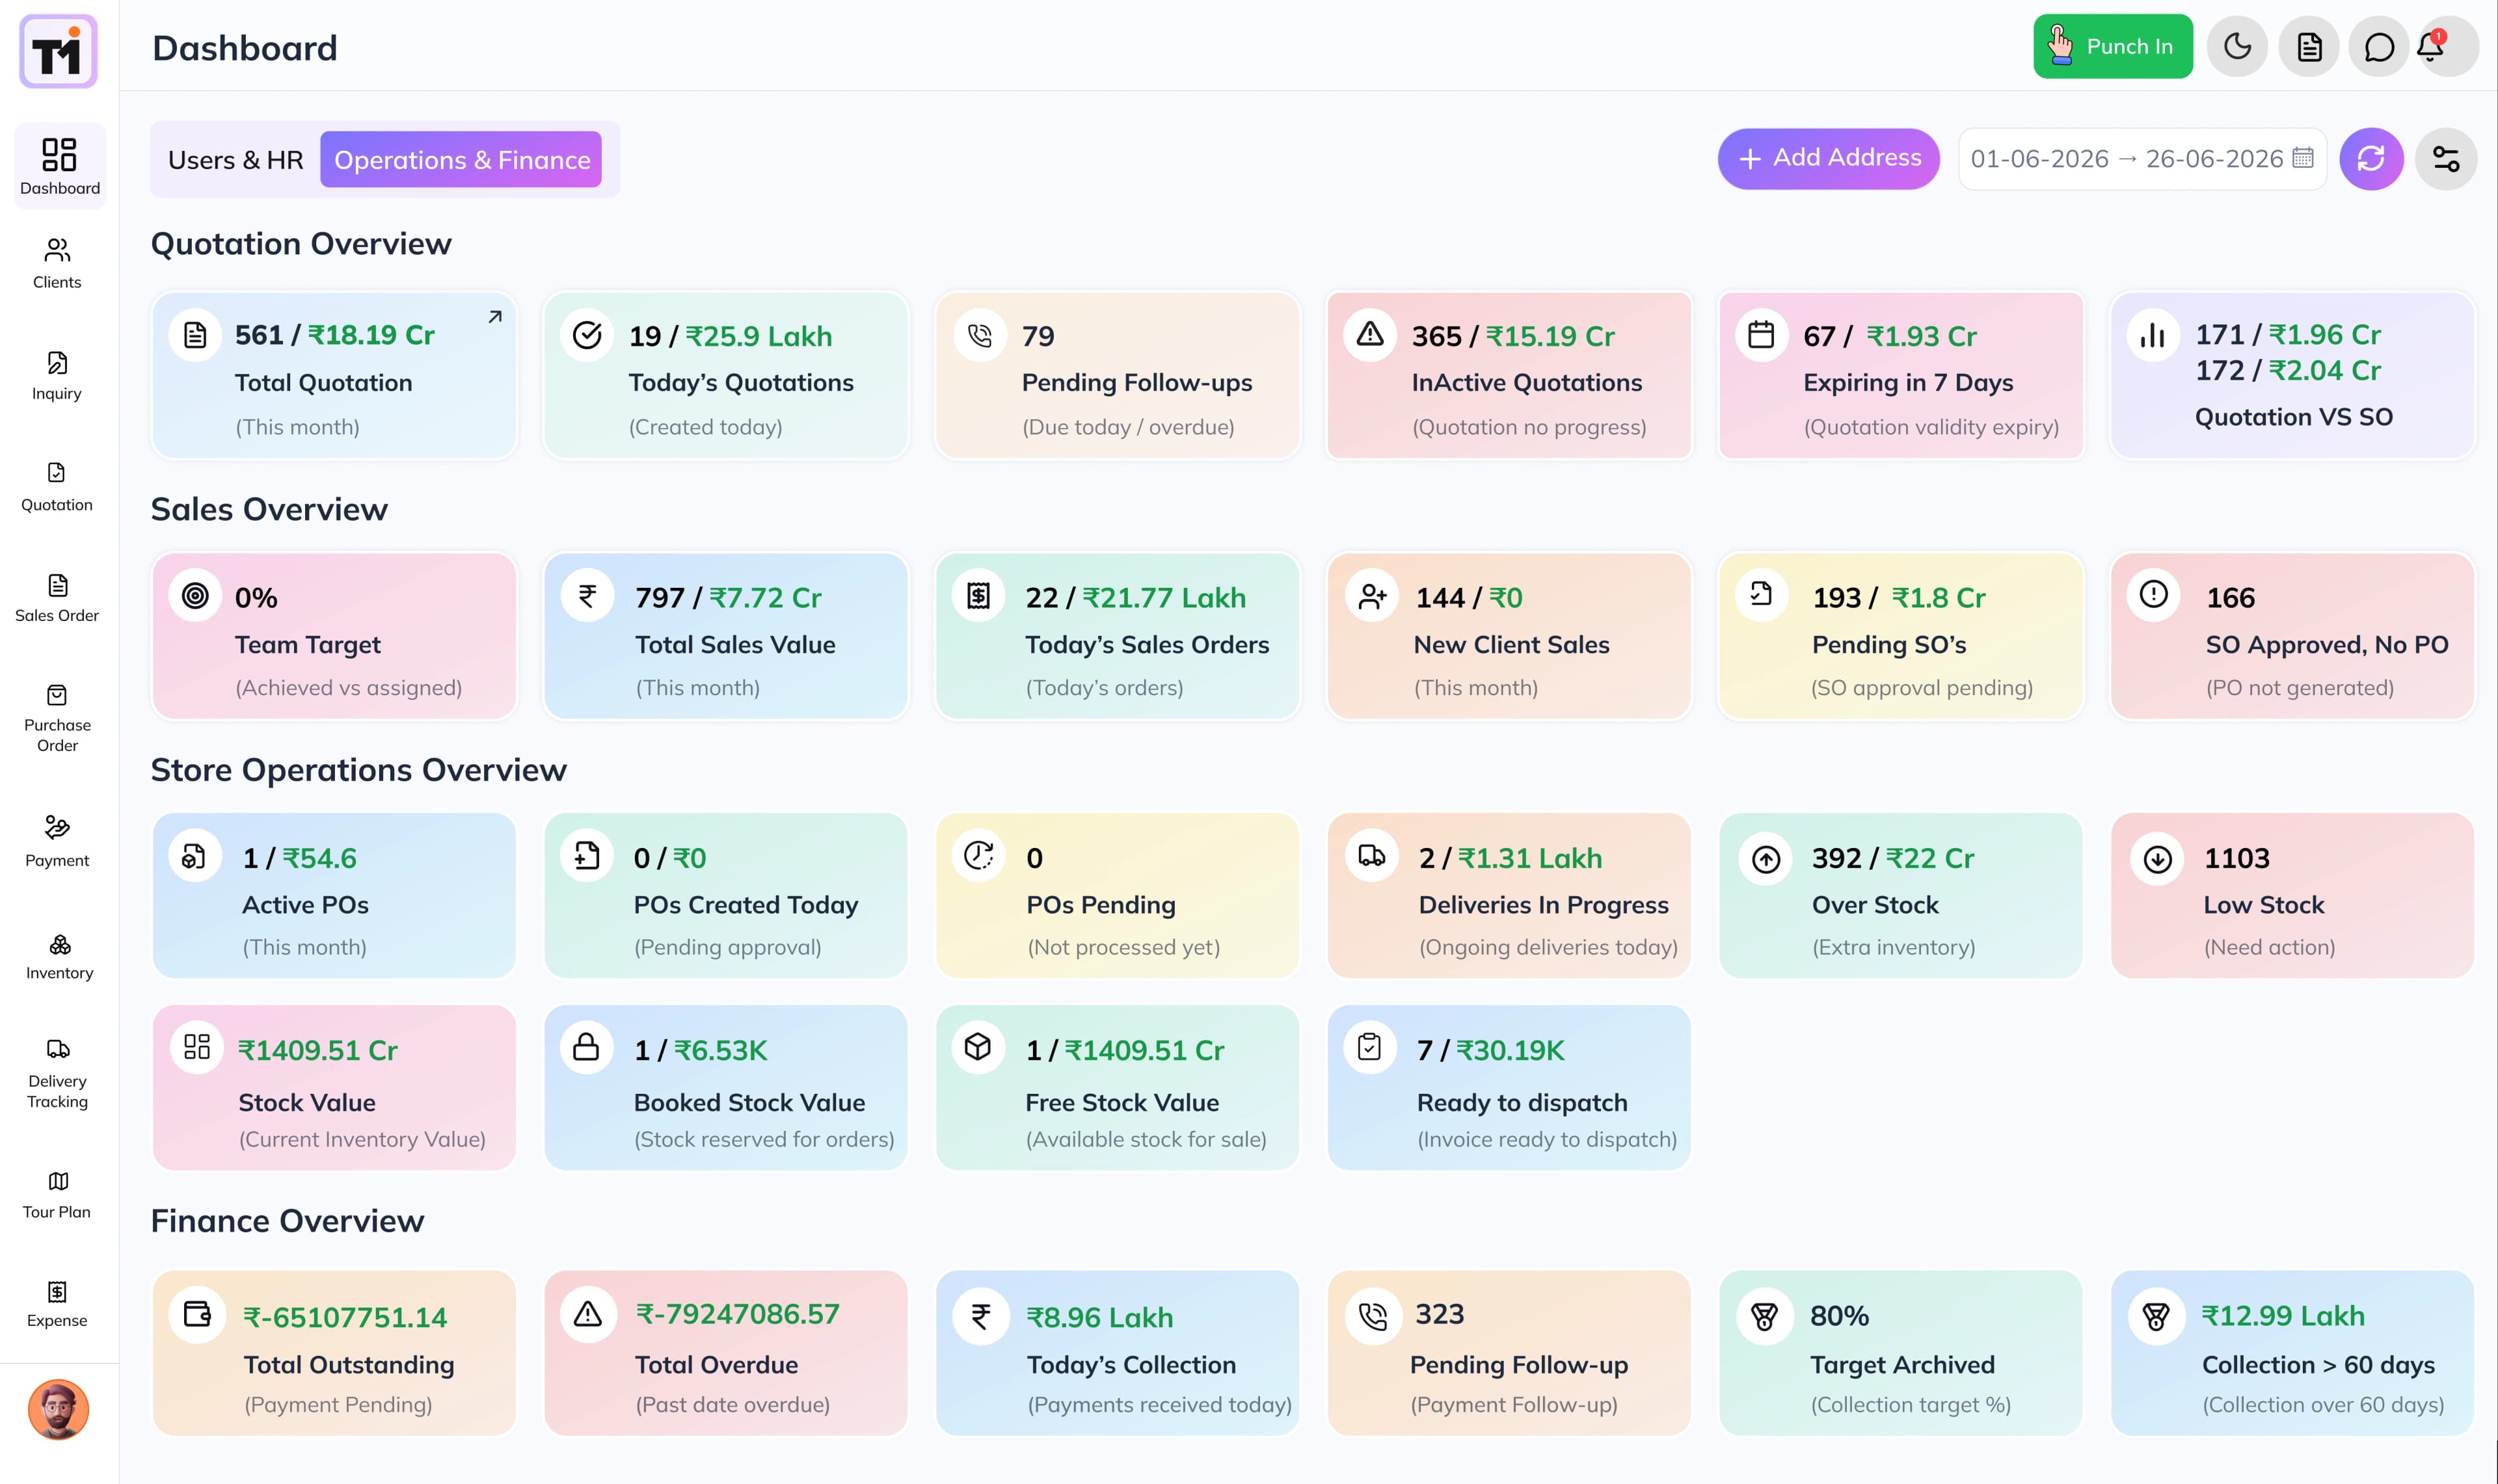This screenshot has width=2498, height=1484.
Task: Open Today's Quotations card
Action: [x=726, y=376]
